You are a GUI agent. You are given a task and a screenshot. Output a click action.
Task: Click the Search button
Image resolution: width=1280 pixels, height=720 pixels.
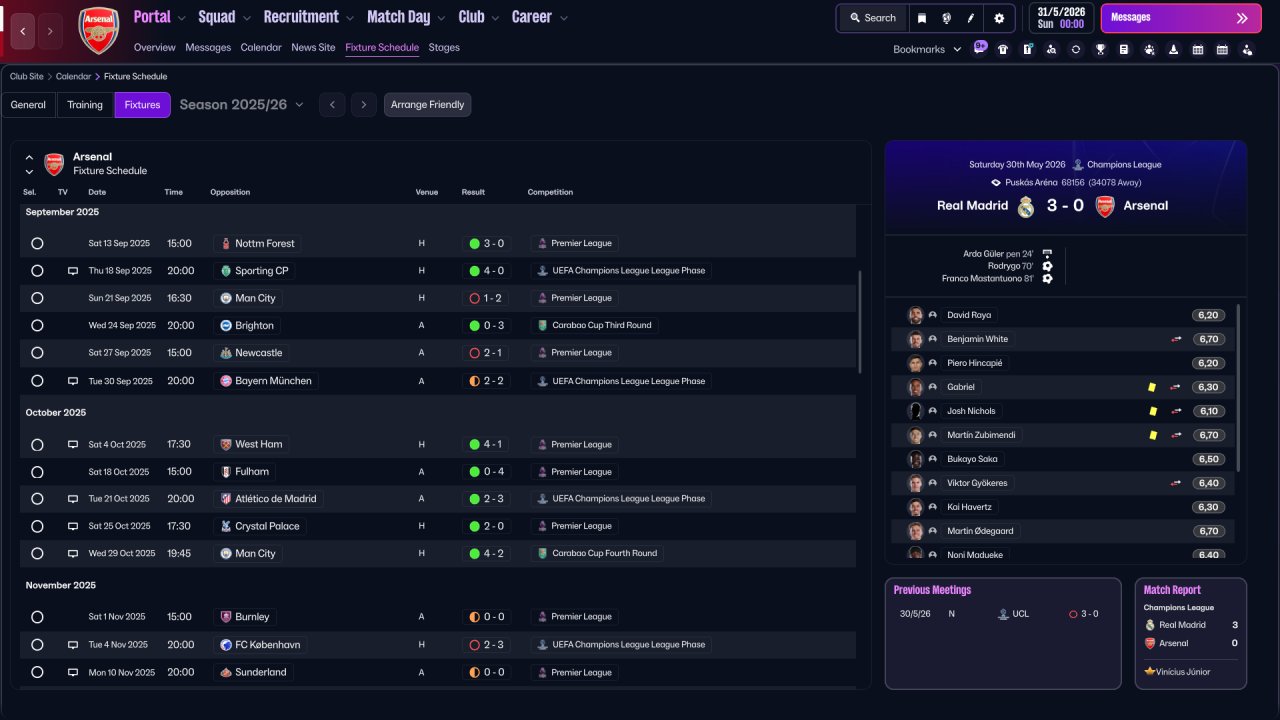tap(872, 18)
